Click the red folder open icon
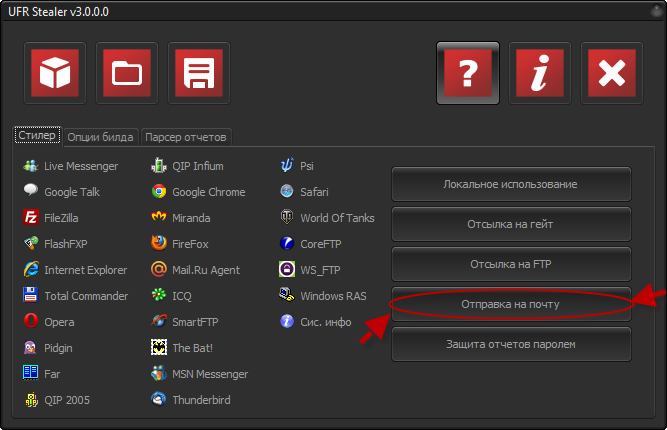The width and height of the screenshot is (667, 430). 127,73
